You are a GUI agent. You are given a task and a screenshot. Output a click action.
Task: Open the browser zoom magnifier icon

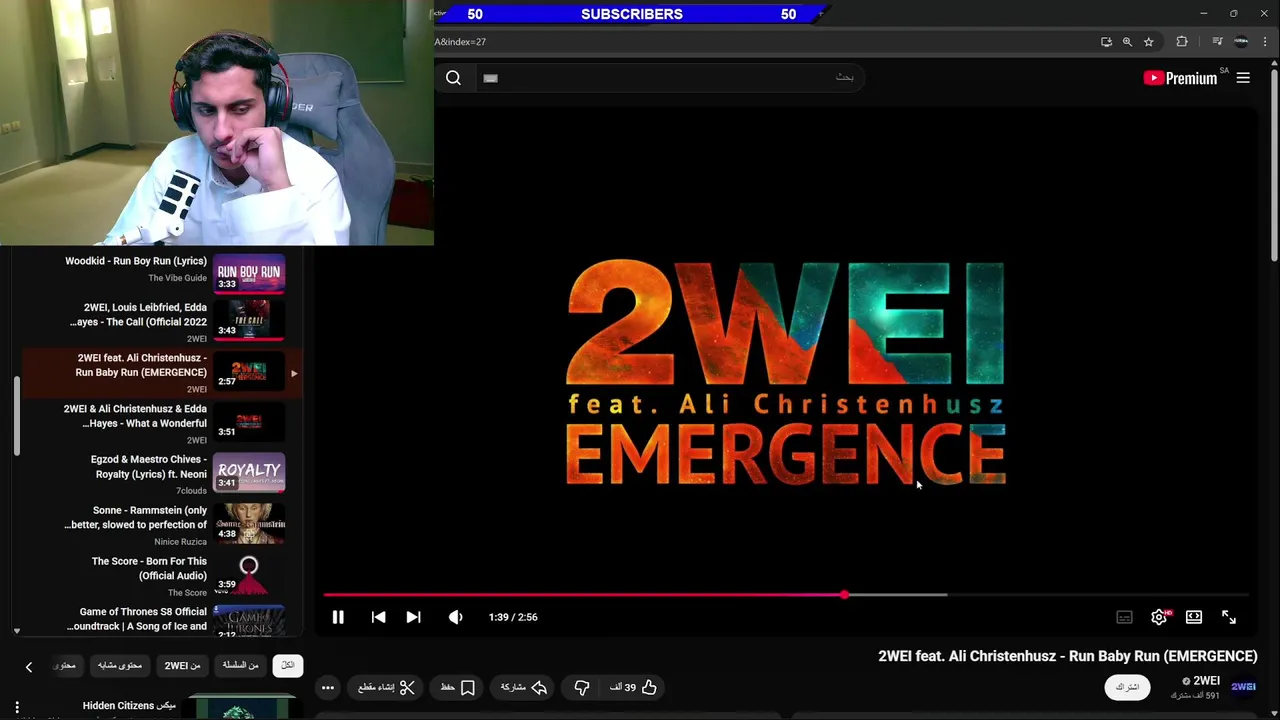point(1127,42)
